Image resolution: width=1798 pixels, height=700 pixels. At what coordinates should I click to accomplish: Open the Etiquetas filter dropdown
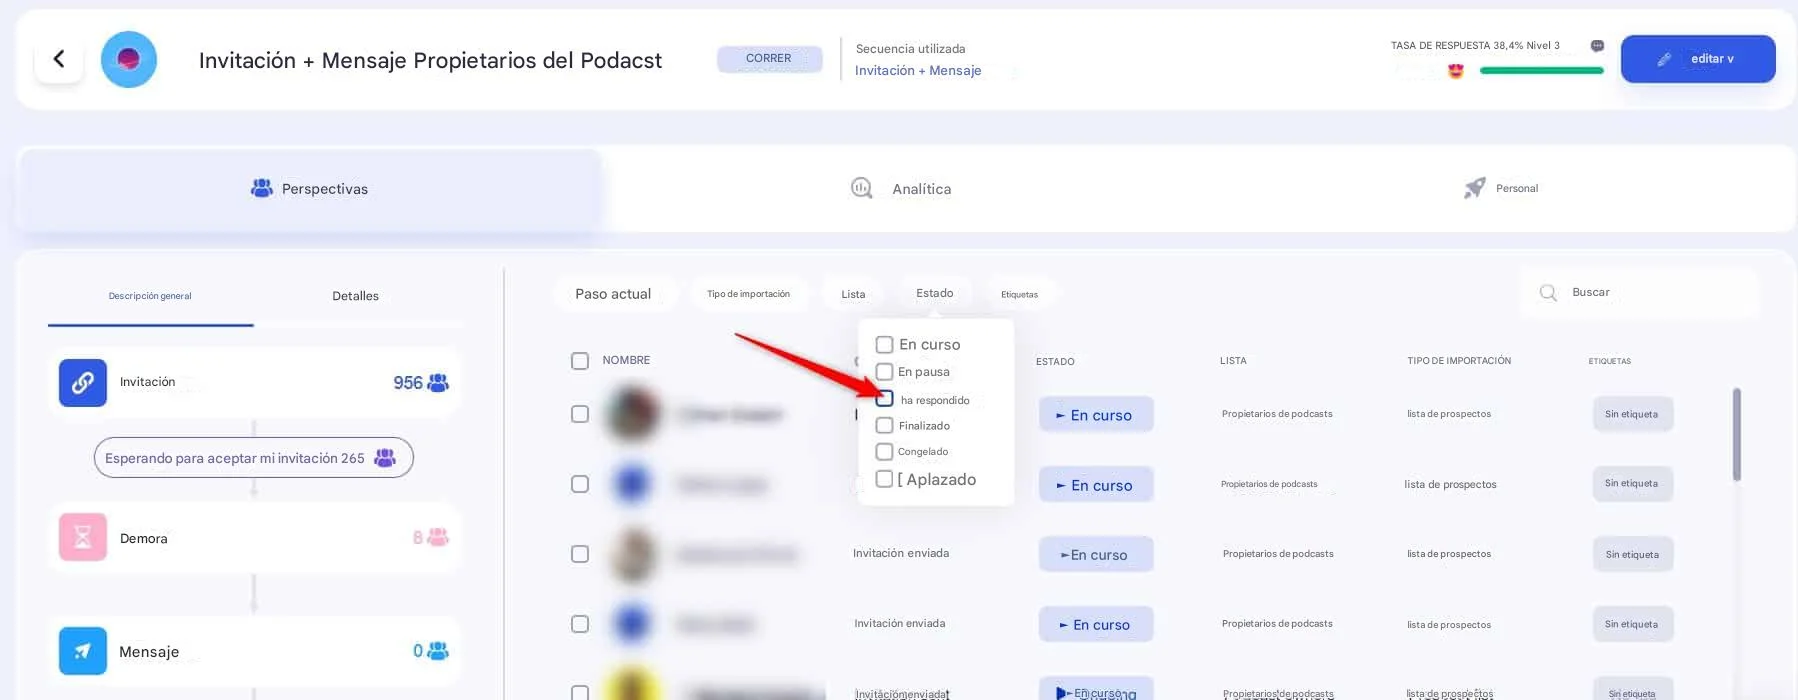click(1019, 294)
